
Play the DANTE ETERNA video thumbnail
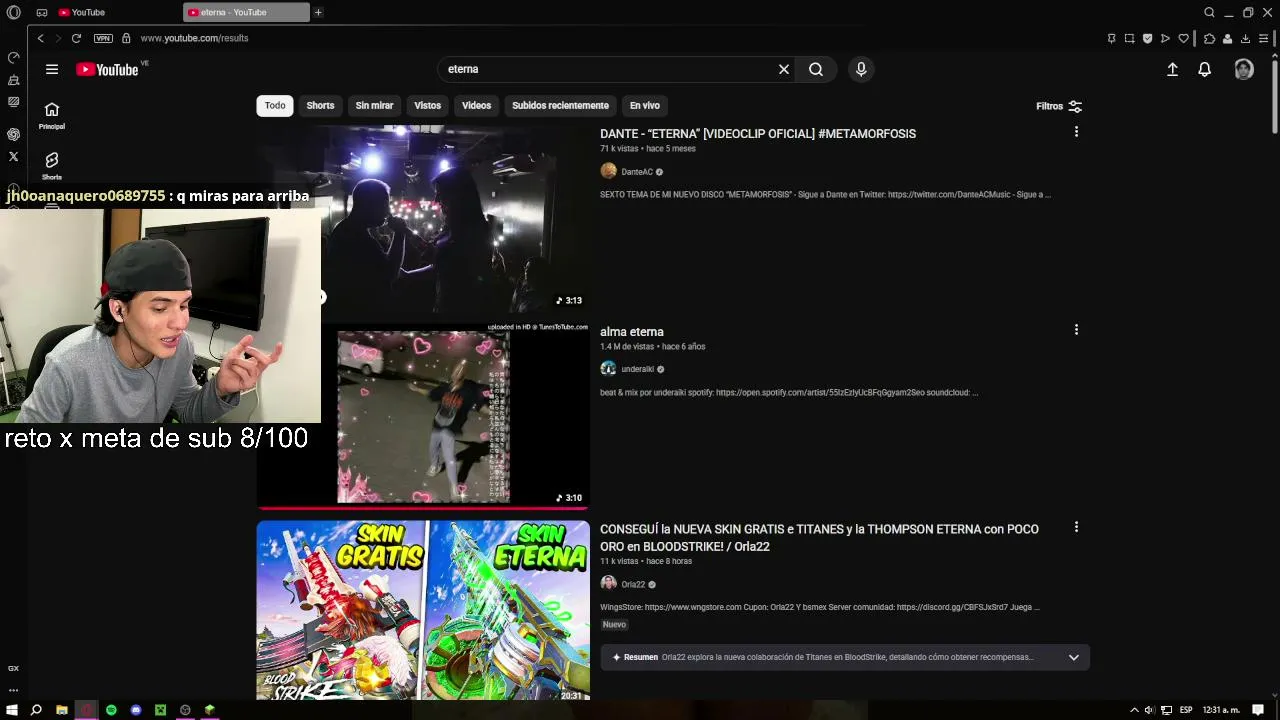[x=455, y=219]
